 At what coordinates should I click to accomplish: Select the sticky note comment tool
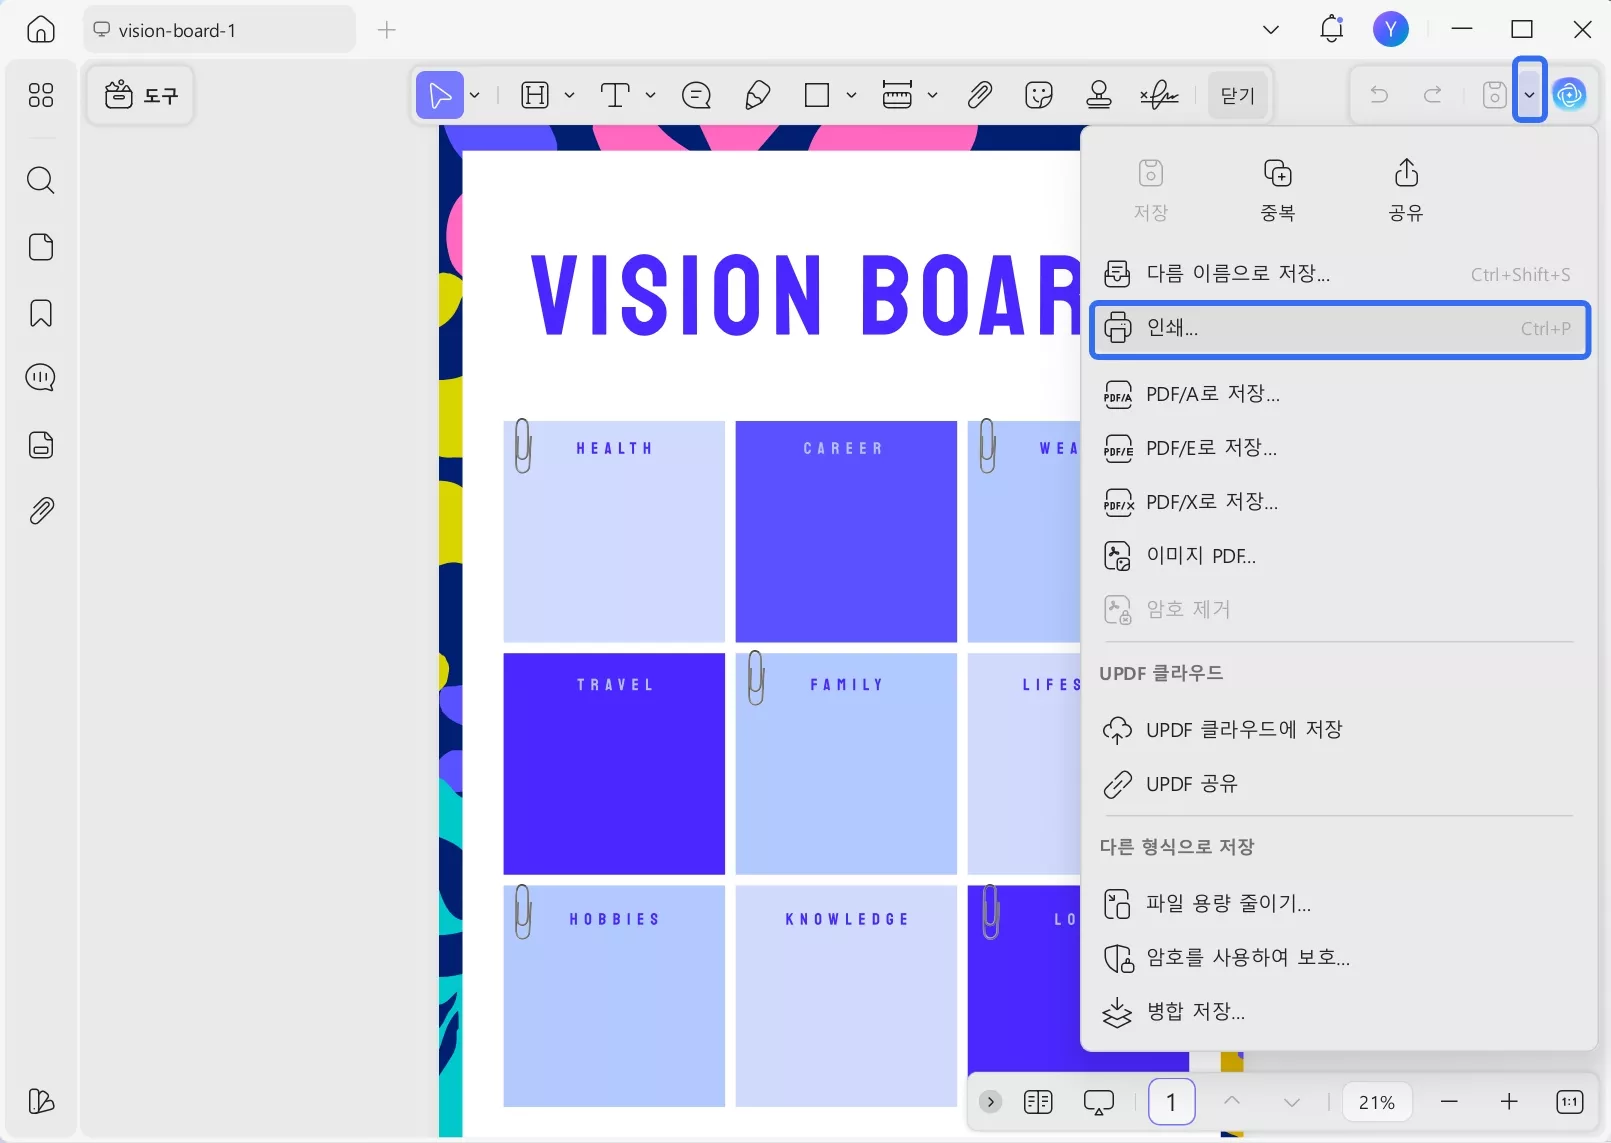696,95
